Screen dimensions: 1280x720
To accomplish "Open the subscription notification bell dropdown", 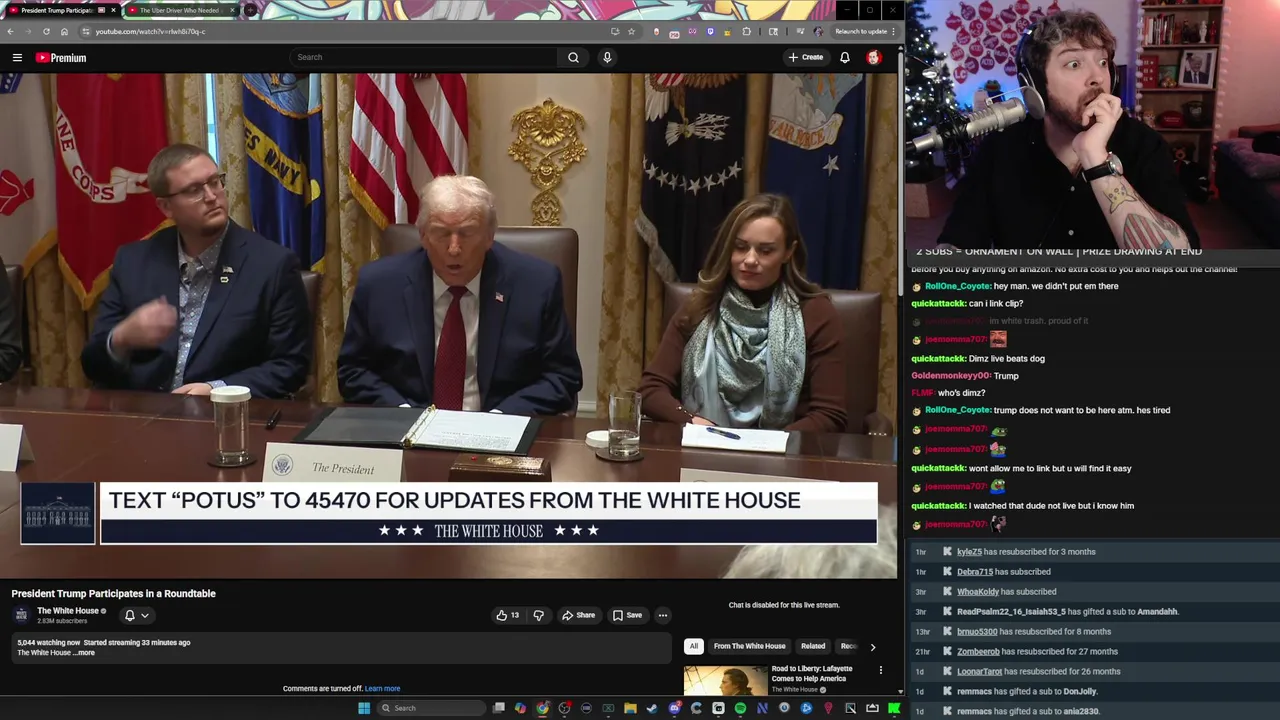I will 136,615.
